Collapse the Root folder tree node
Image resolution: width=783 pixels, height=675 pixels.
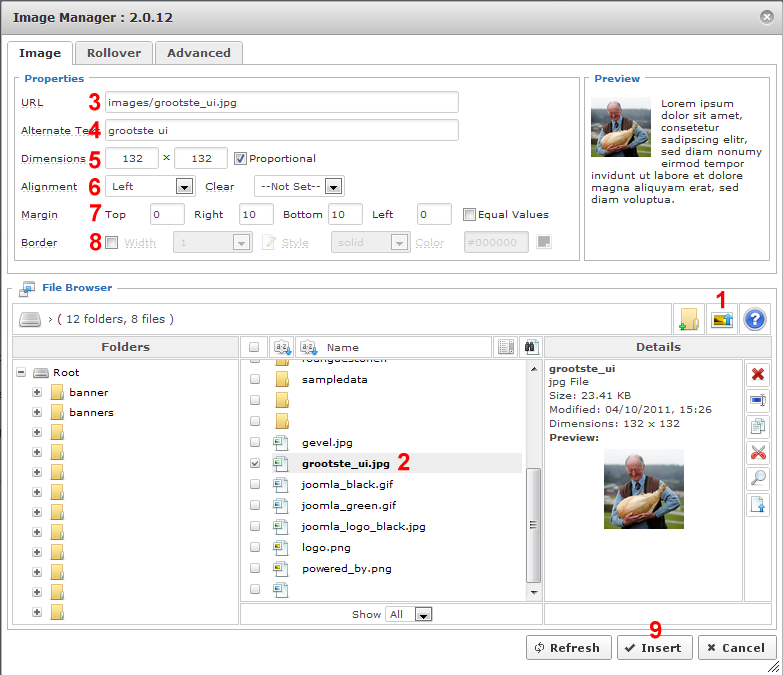21,372
